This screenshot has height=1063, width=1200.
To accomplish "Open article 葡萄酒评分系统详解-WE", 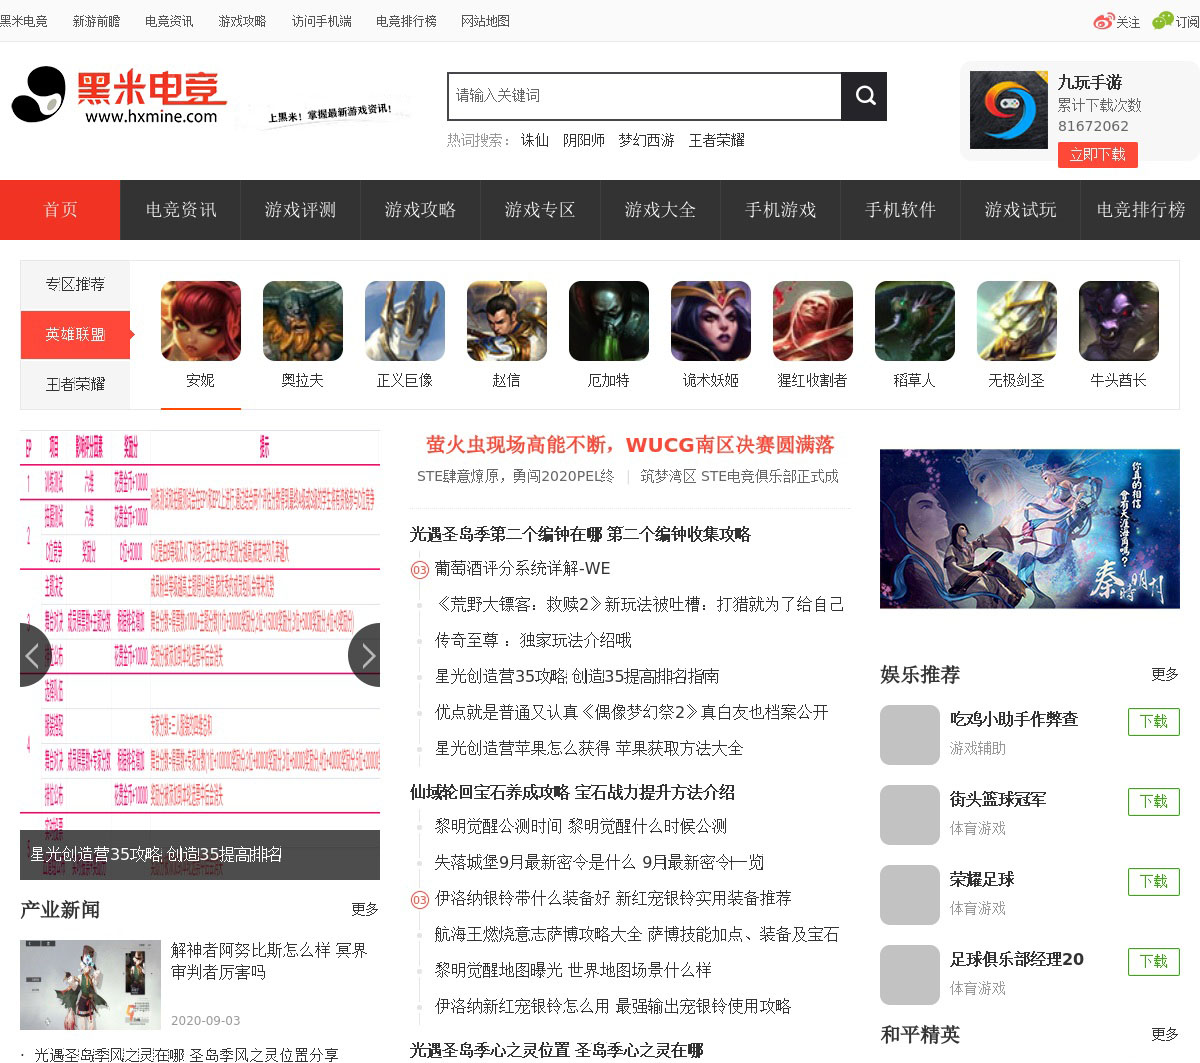I will (x=522, y=568).
